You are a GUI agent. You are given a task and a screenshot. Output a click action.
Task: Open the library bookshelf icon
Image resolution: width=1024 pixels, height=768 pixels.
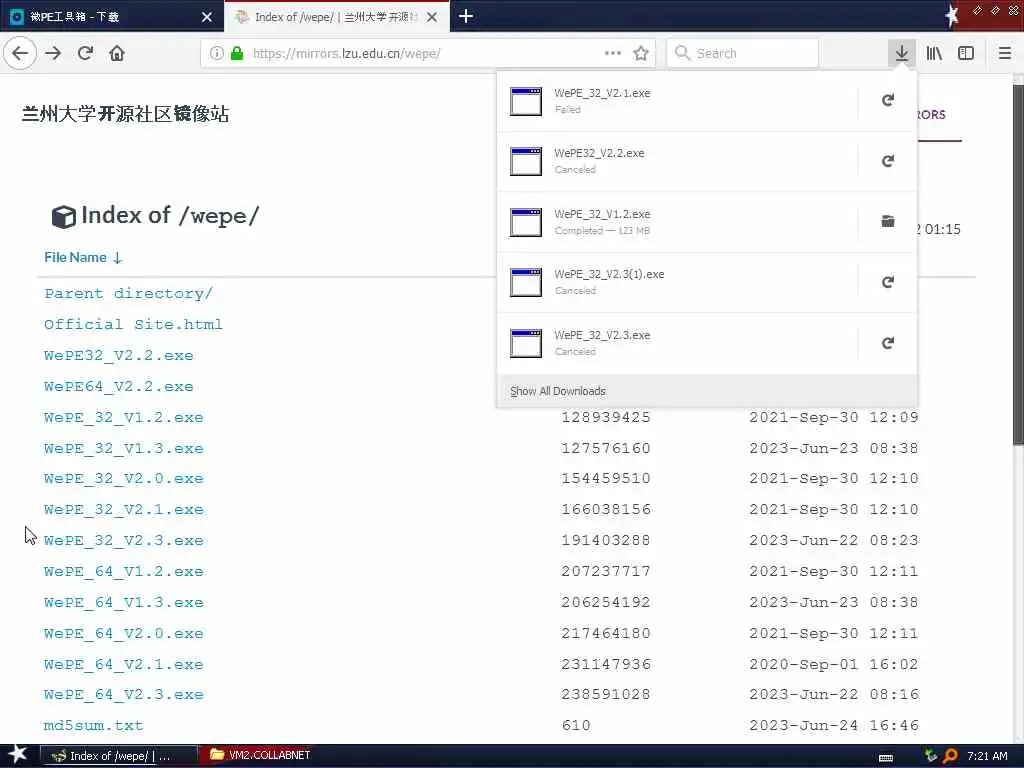(x=934, y=53)
